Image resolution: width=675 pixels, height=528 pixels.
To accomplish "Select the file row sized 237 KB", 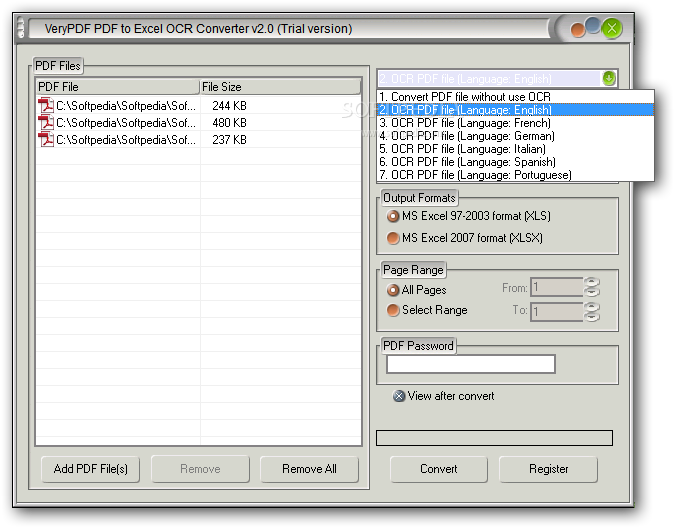I will [x=199, y=139].
